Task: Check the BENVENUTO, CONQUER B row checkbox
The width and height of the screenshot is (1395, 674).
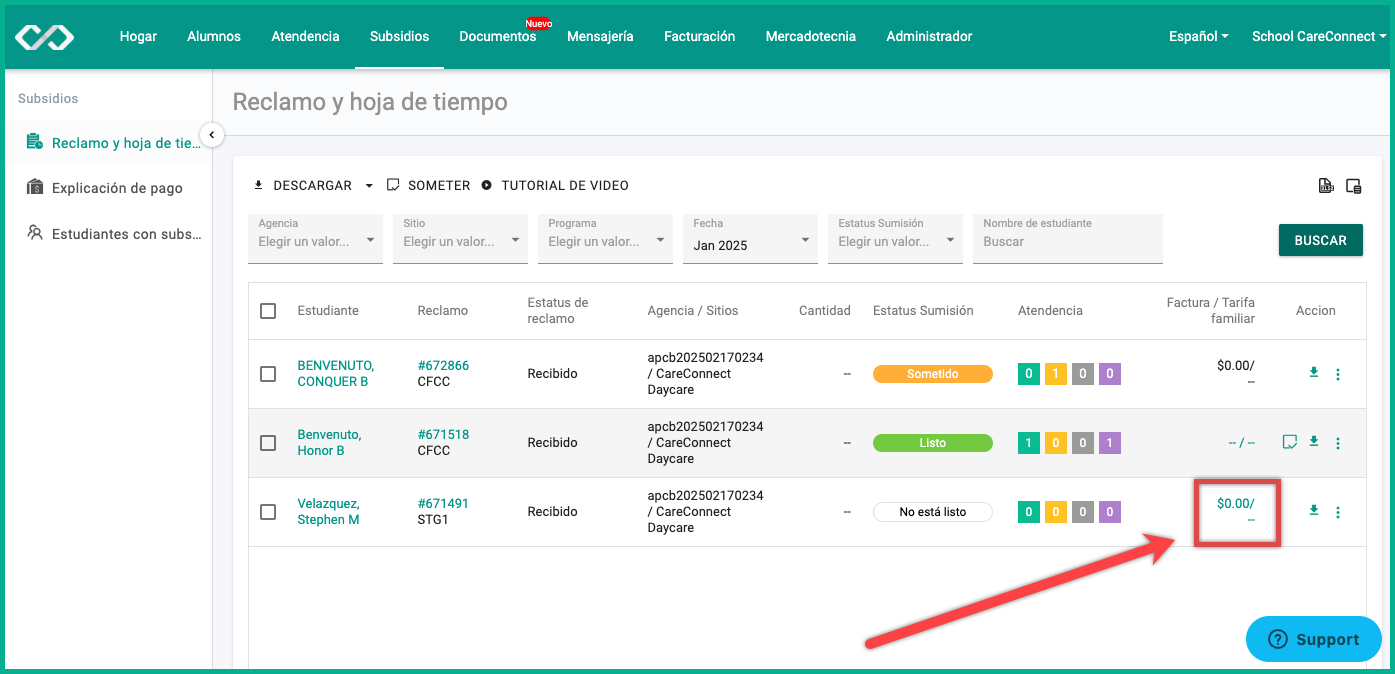Action: [x=268, y=374]
